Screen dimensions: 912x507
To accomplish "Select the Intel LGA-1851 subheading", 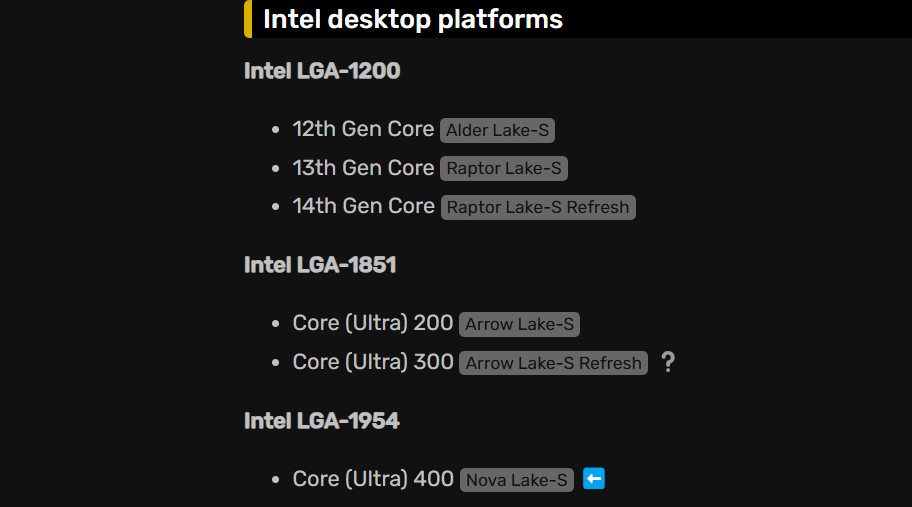I will 320,265.
